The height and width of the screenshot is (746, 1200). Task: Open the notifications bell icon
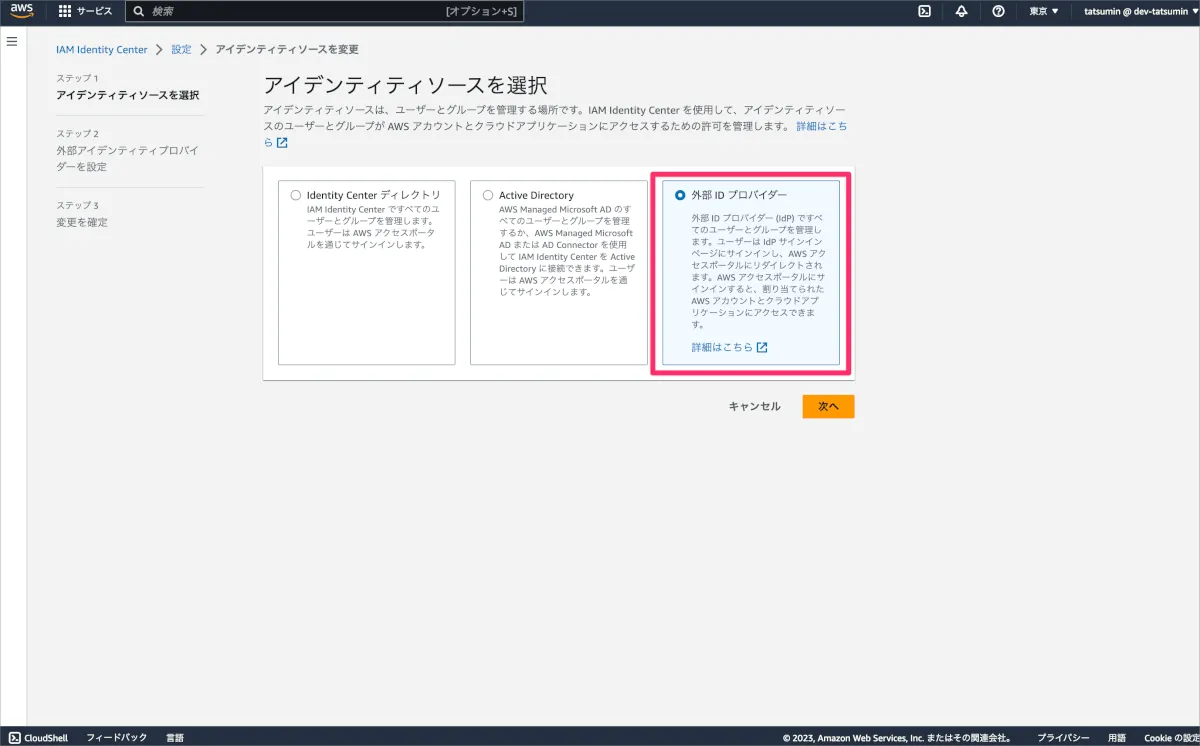pos(961,11)
